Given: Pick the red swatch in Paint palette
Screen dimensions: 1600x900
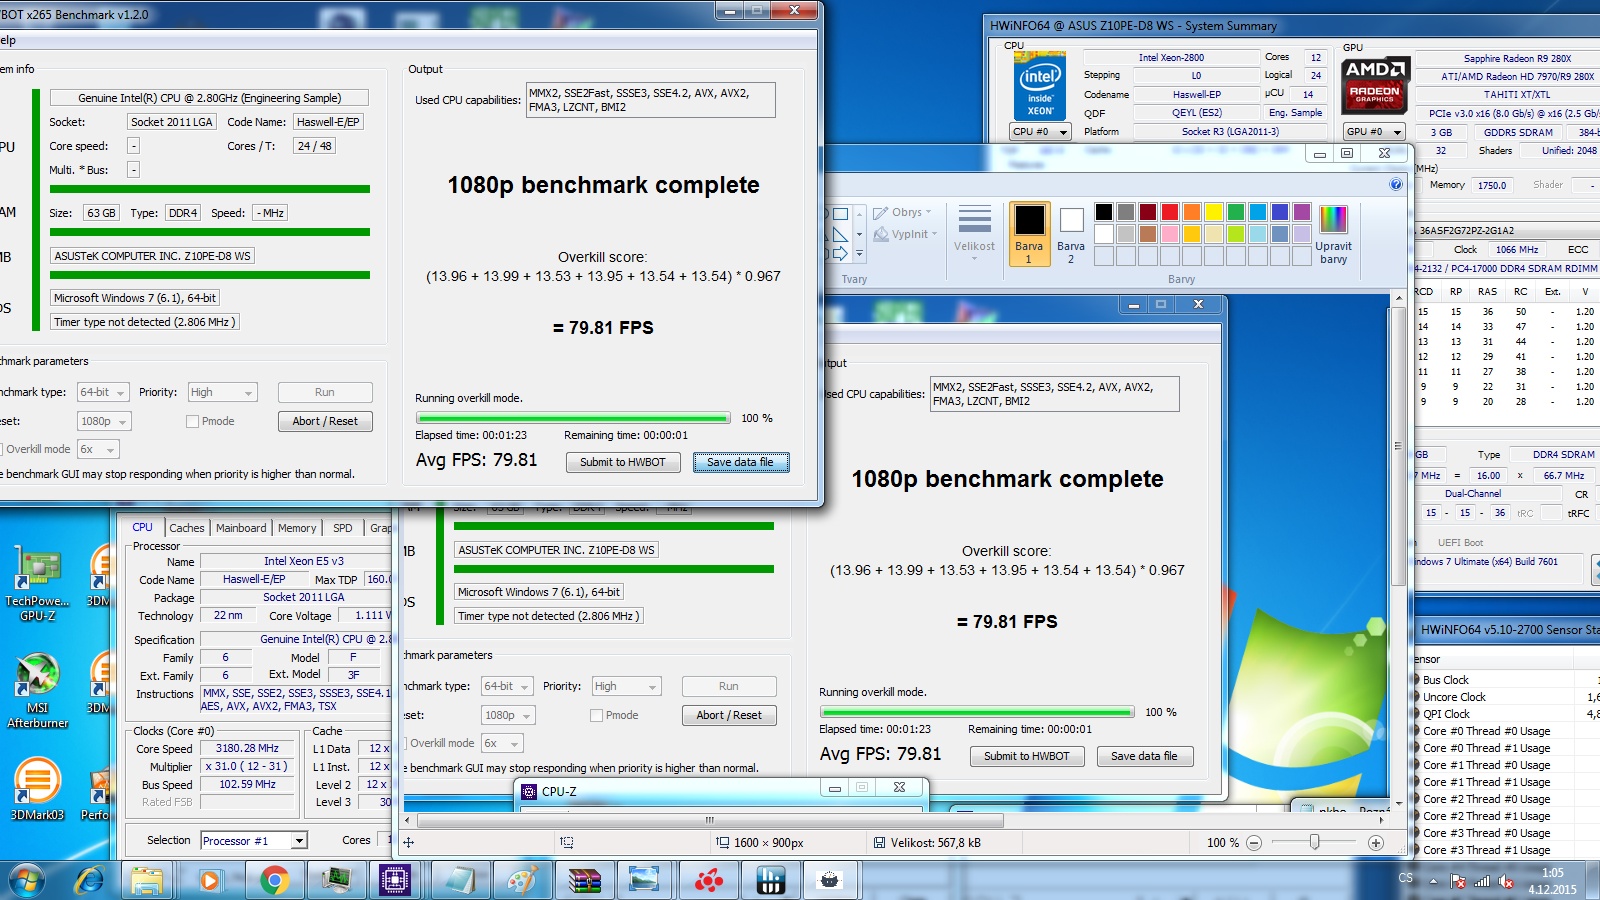Looking at the screenshot, I should tap(1169, 212).
